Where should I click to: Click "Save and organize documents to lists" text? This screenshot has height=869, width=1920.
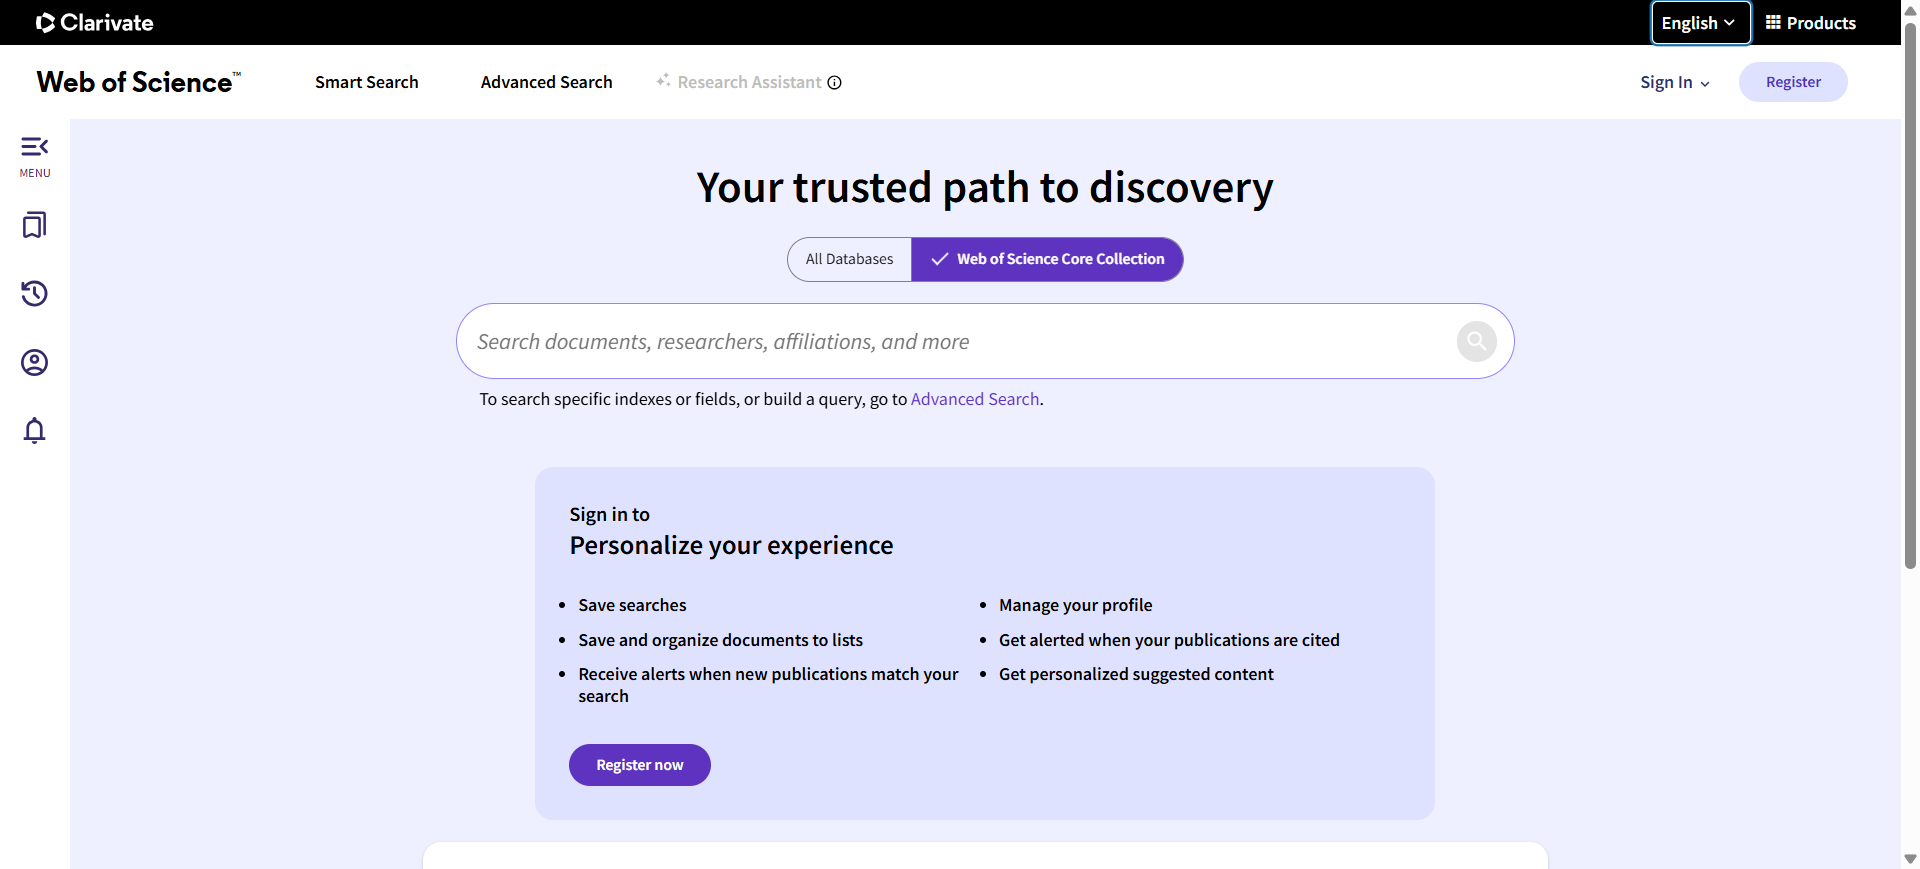pos(720,640)
